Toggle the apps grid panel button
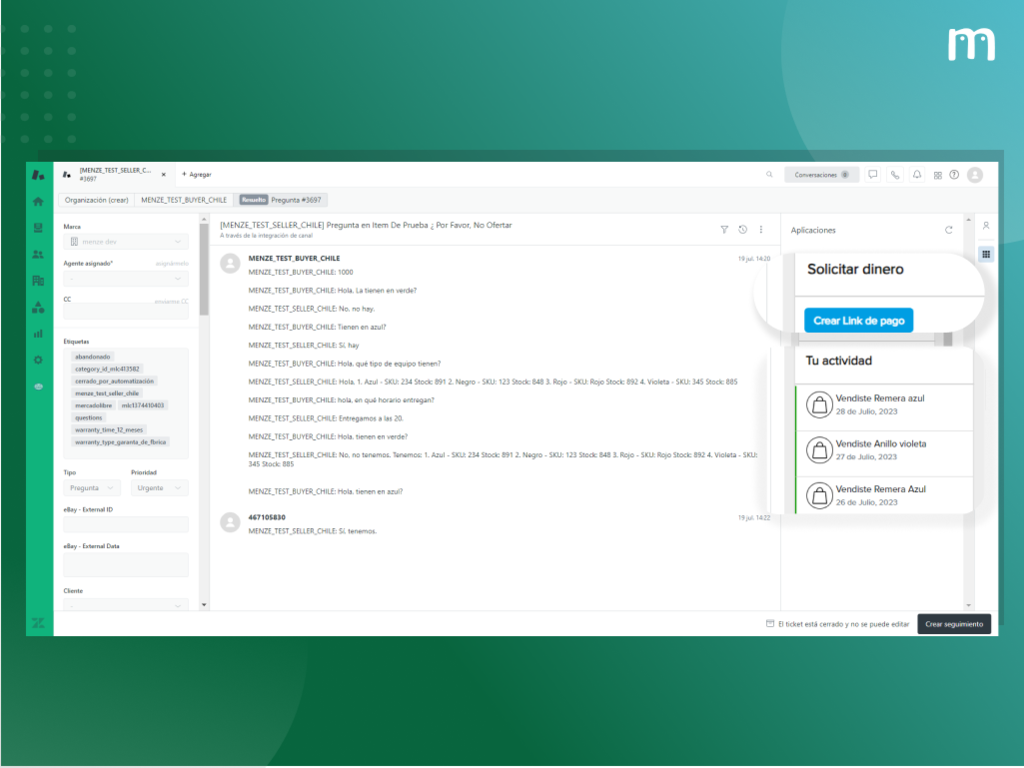1024x768 pixels. pyautogui.click(x=985, y=254)
